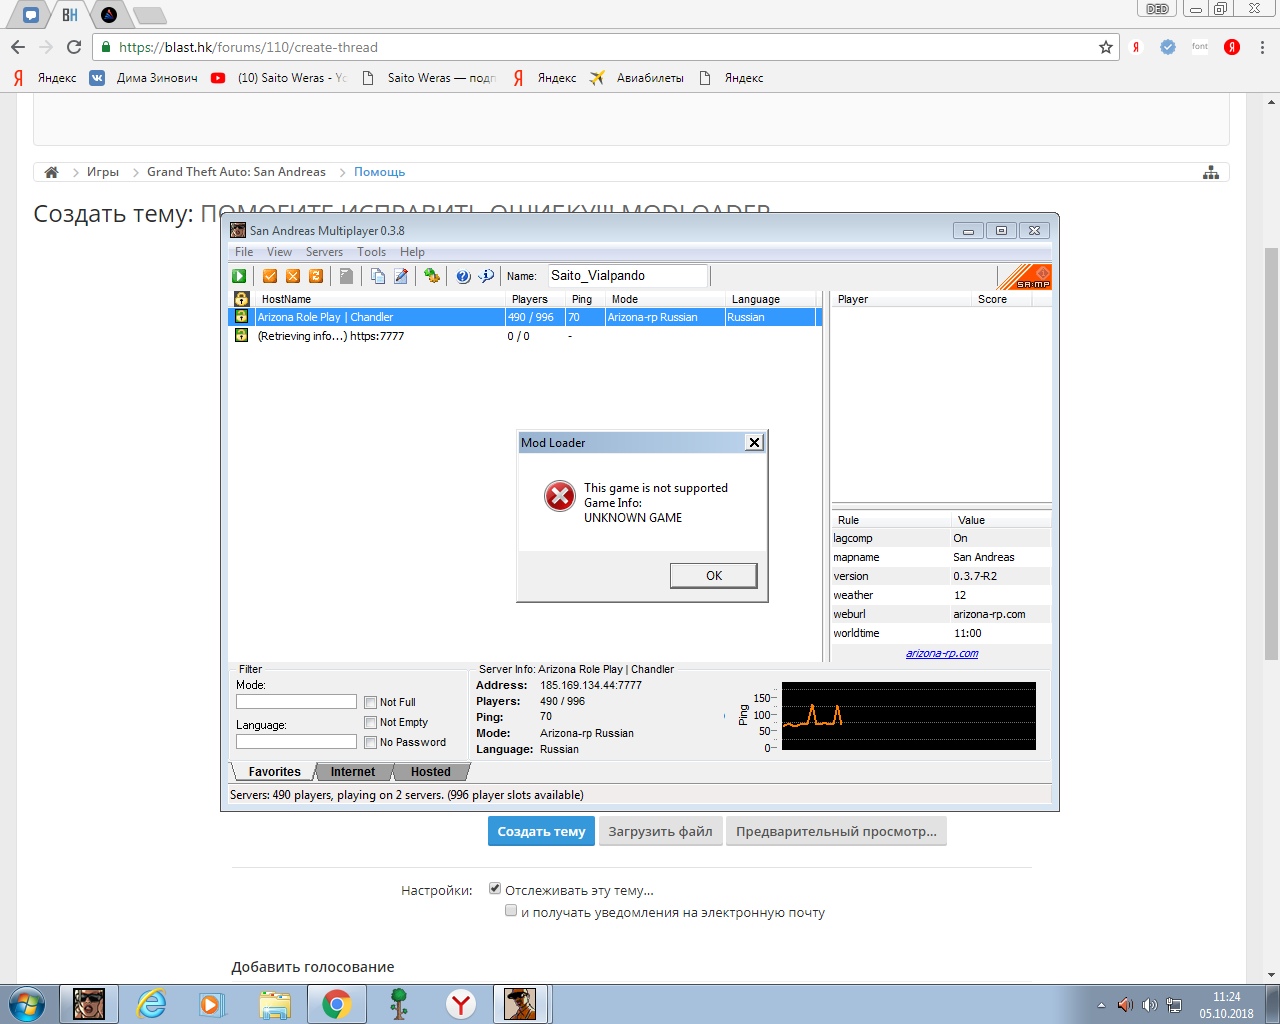The width and height of the screenshot is (1280, 1024).
Task: Bookmark this page with the star icon
Action: click(x=1106, y=47)
